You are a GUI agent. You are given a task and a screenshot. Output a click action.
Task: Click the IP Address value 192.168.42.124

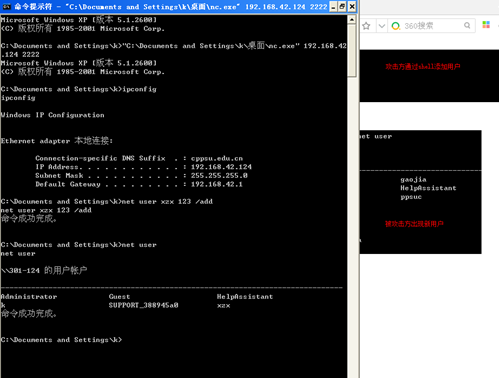(x=221, y=167)
